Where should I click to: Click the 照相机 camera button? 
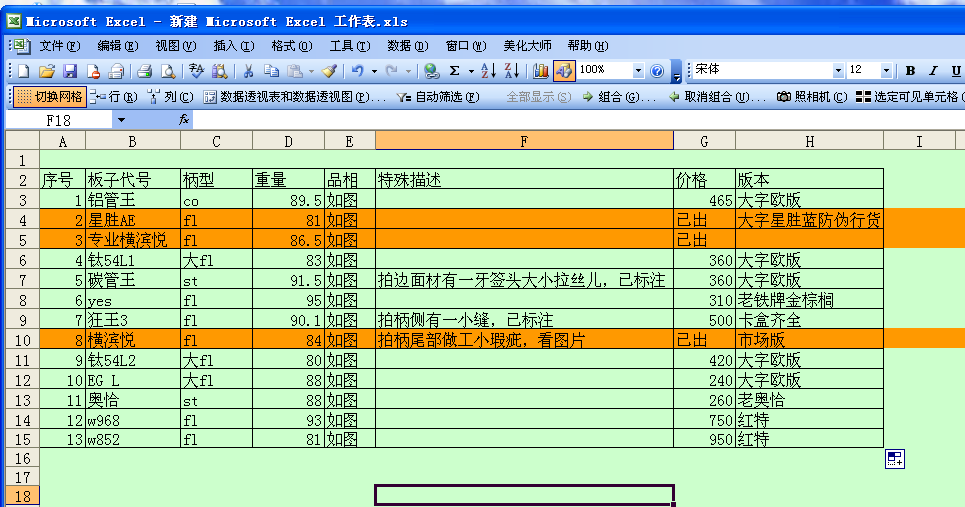pyautogui.click(x=813, y=97)
